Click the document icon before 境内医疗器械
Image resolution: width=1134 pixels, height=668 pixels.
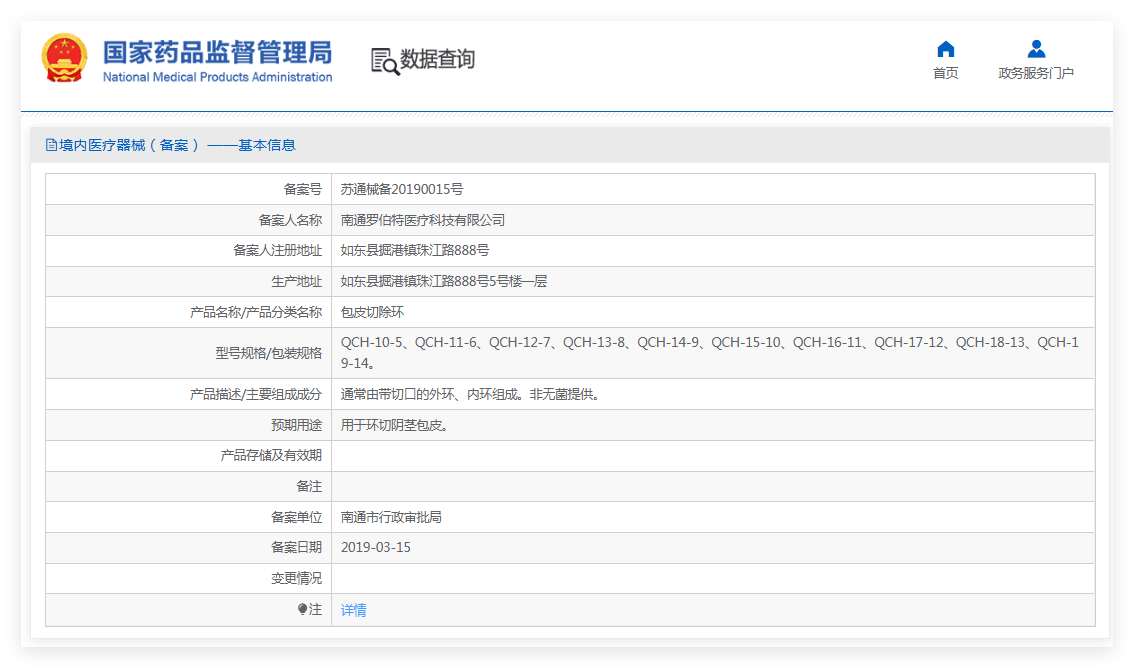pos(51,145)
